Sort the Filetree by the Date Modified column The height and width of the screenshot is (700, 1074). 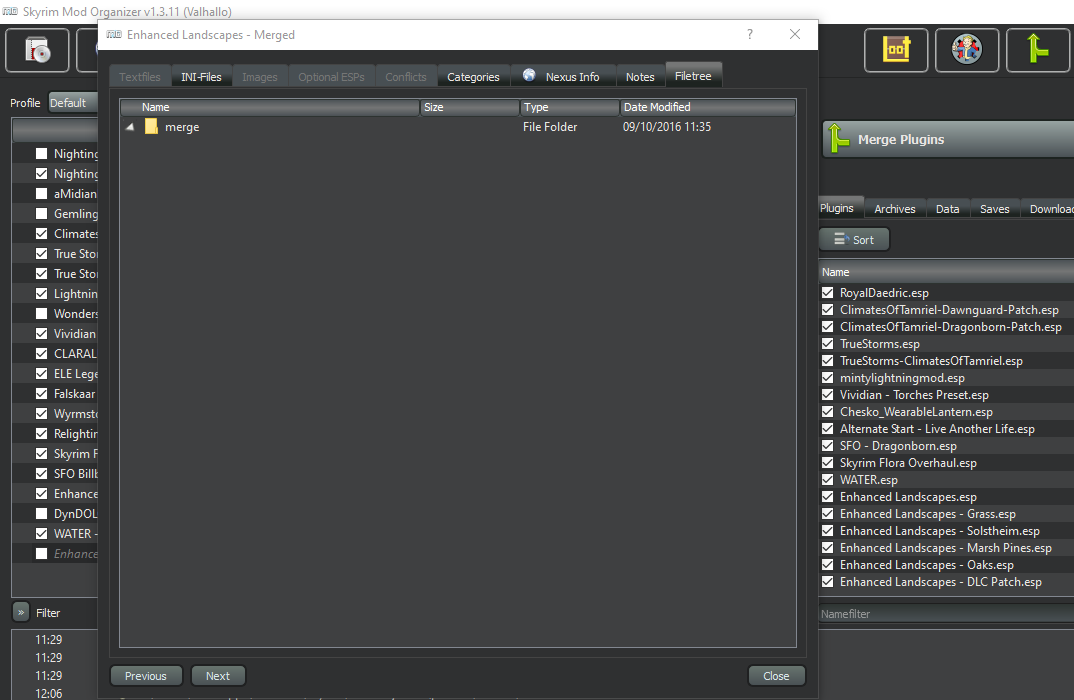tap(708, 107)
